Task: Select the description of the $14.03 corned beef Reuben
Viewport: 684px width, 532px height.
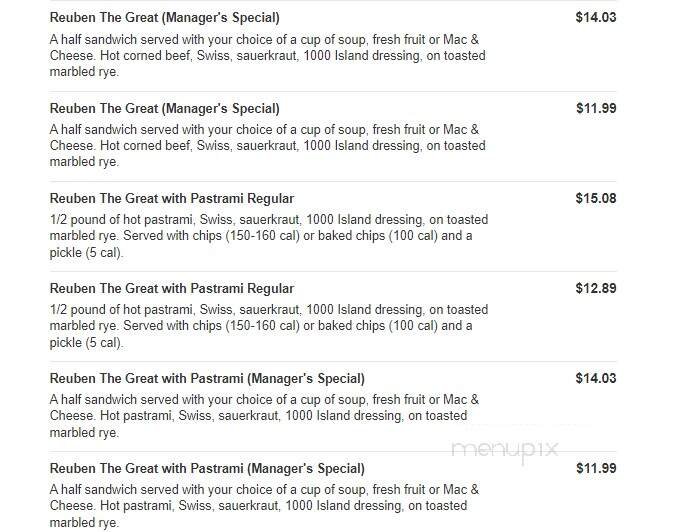Action: (268, 56)
